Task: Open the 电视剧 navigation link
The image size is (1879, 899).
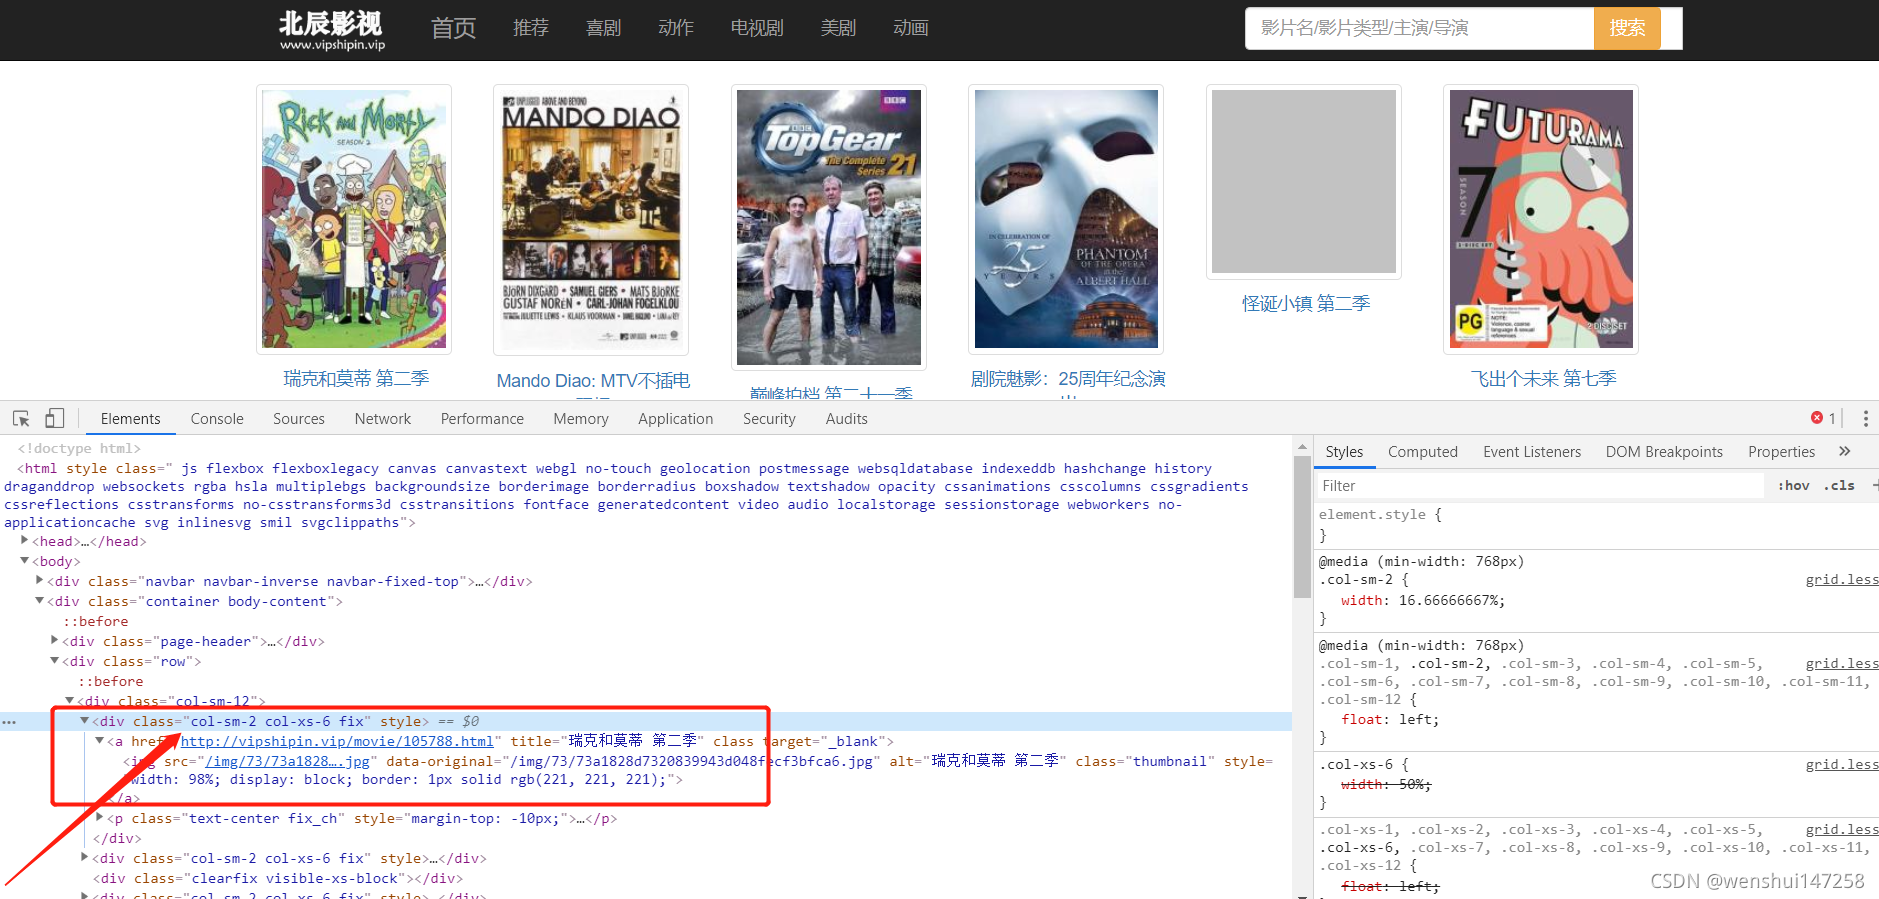Action: click(x=757, y=28)
